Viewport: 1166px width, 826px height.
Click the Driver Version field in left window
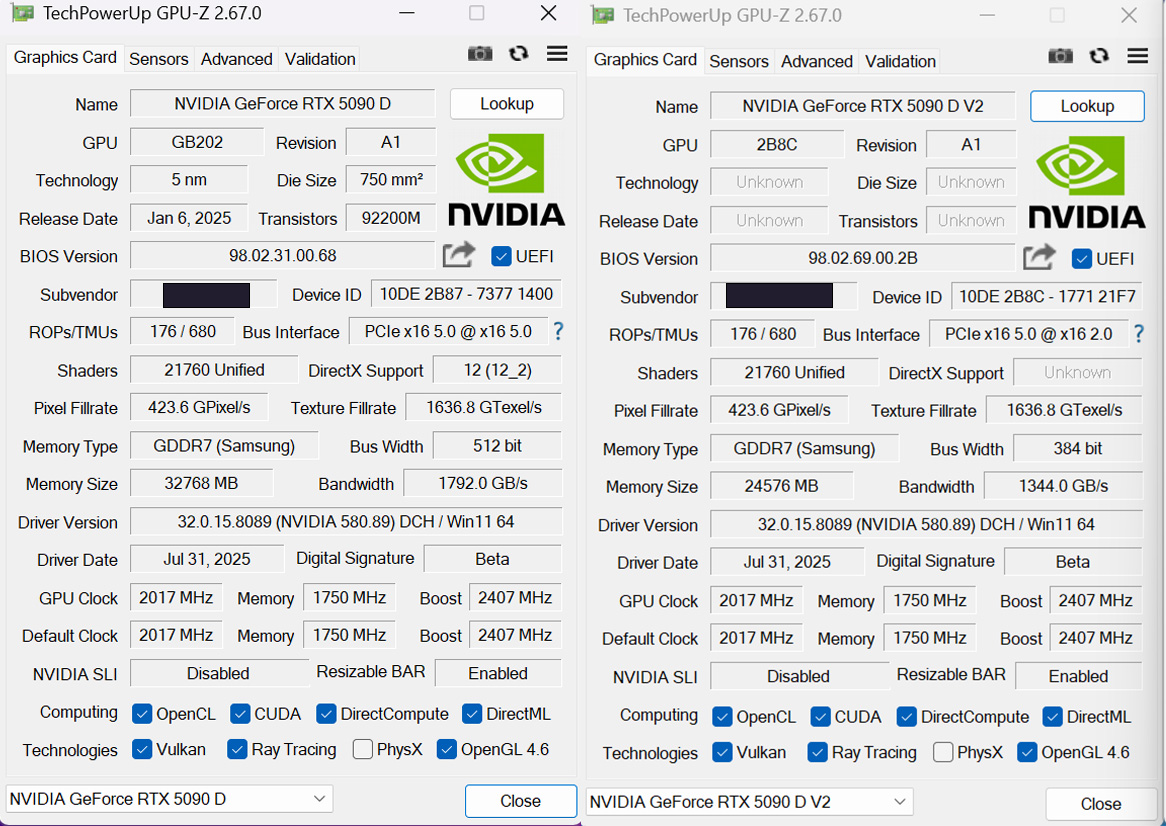click(x=346, y=522)
